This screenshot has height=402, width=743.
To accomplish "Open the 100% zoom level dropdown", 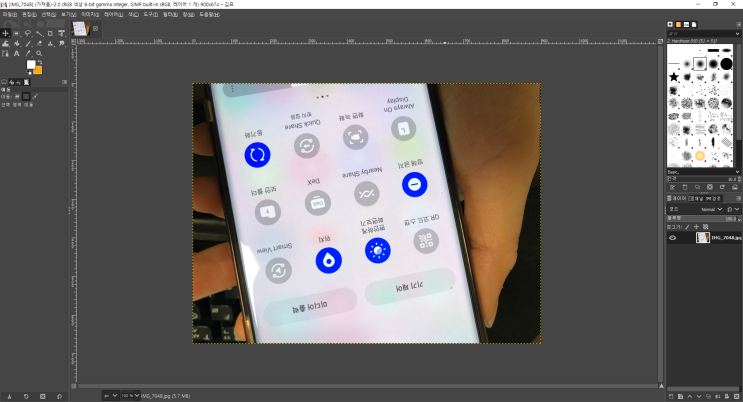I will coord(137,395).
